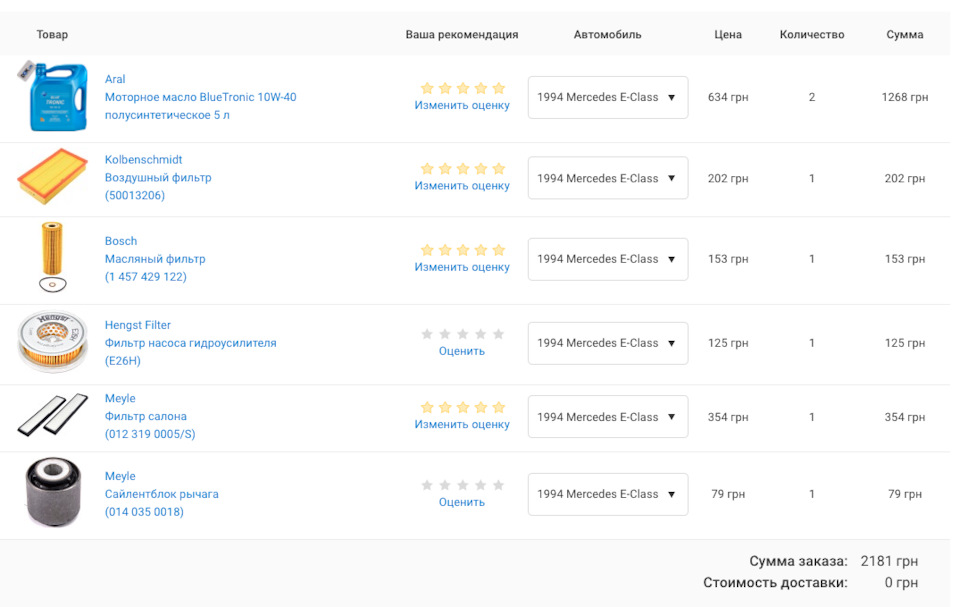Set fourth star rating for Сайлентблок рычага
The image size is (960, 607).
coord(481,485)
